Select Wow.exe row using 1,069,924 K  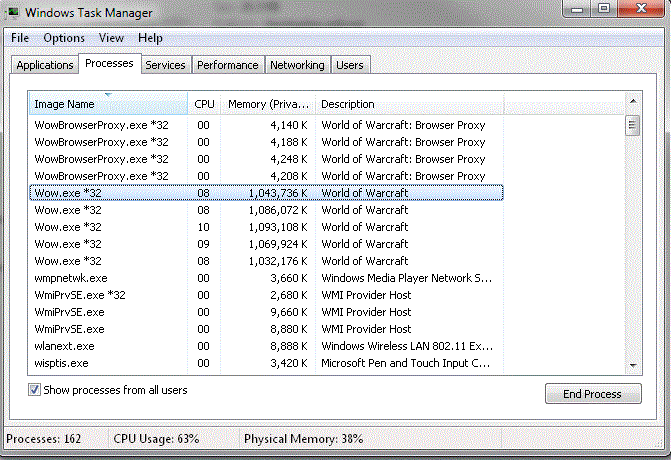[x=266, y=244]
